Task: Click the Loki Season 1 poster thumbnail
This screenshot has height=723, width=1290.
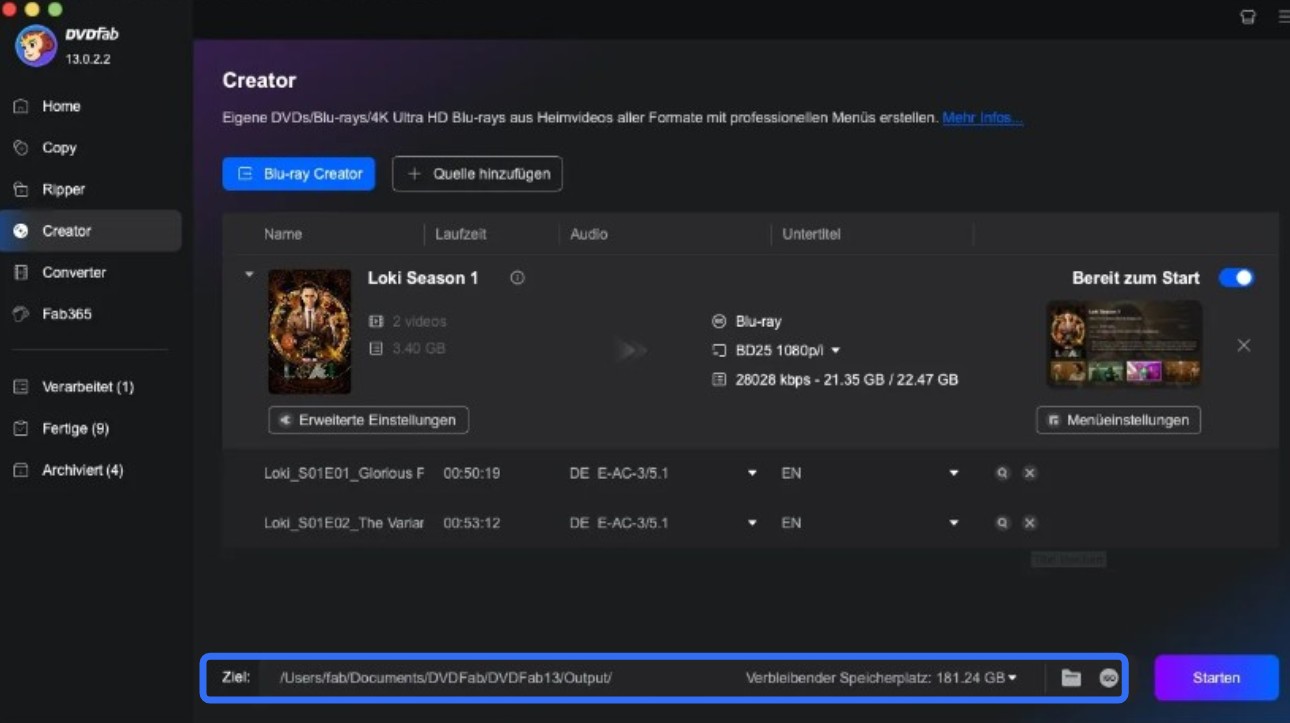Action: point(310,331)
